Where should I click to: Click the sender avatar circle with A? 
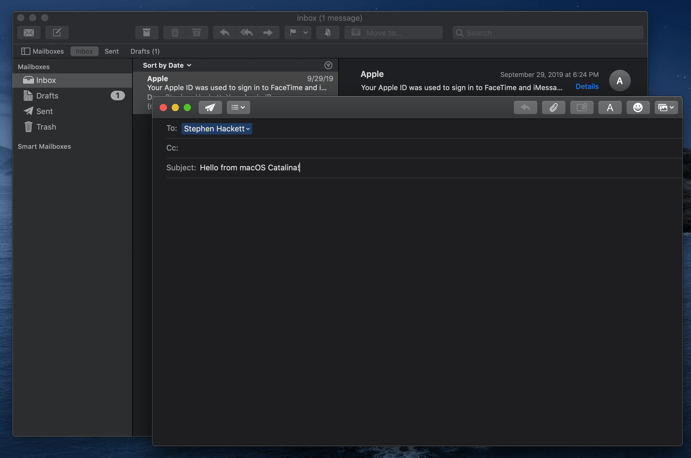pos(620,81)
